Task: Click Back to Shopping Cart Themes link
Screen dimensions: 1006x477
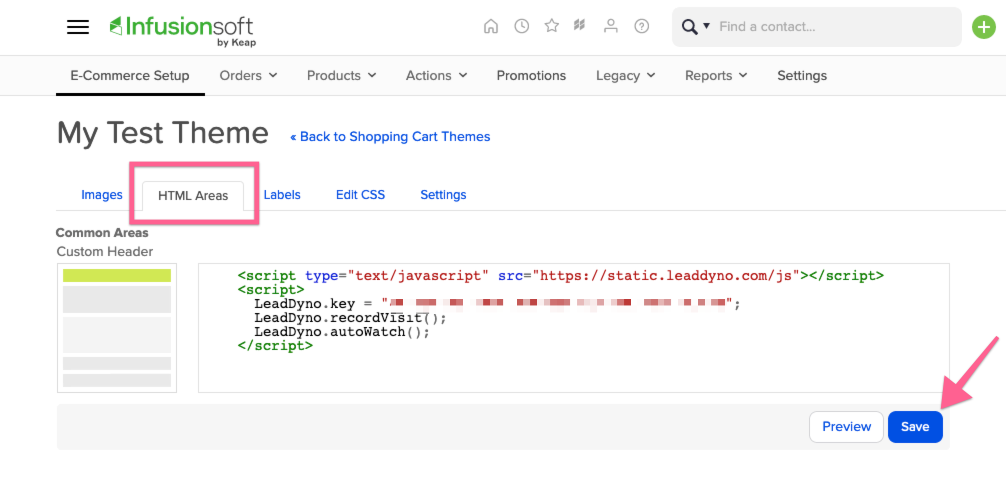Action: tap(390, 137)
